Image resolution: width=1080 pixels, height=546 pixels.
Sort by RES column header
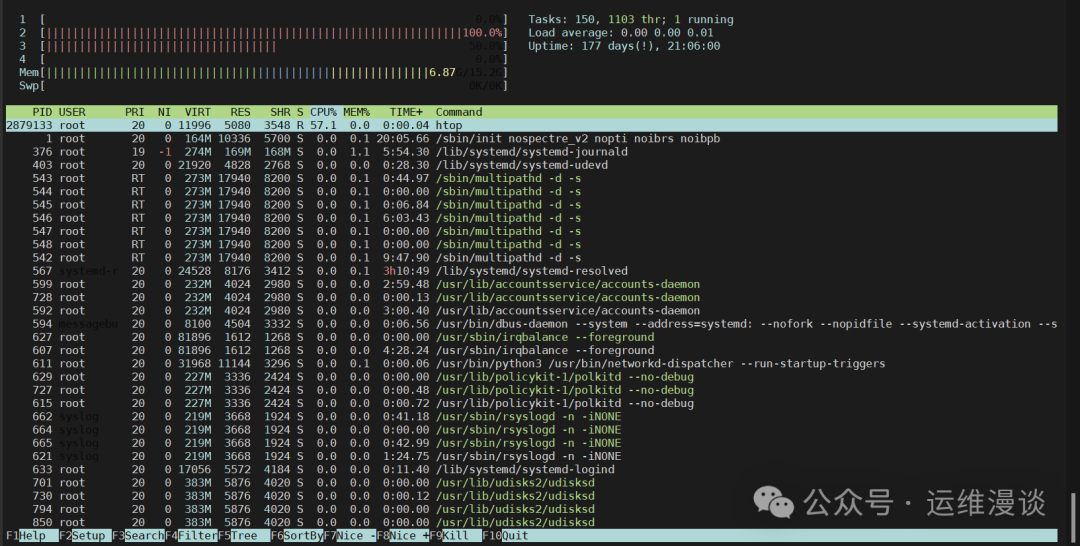240,112
